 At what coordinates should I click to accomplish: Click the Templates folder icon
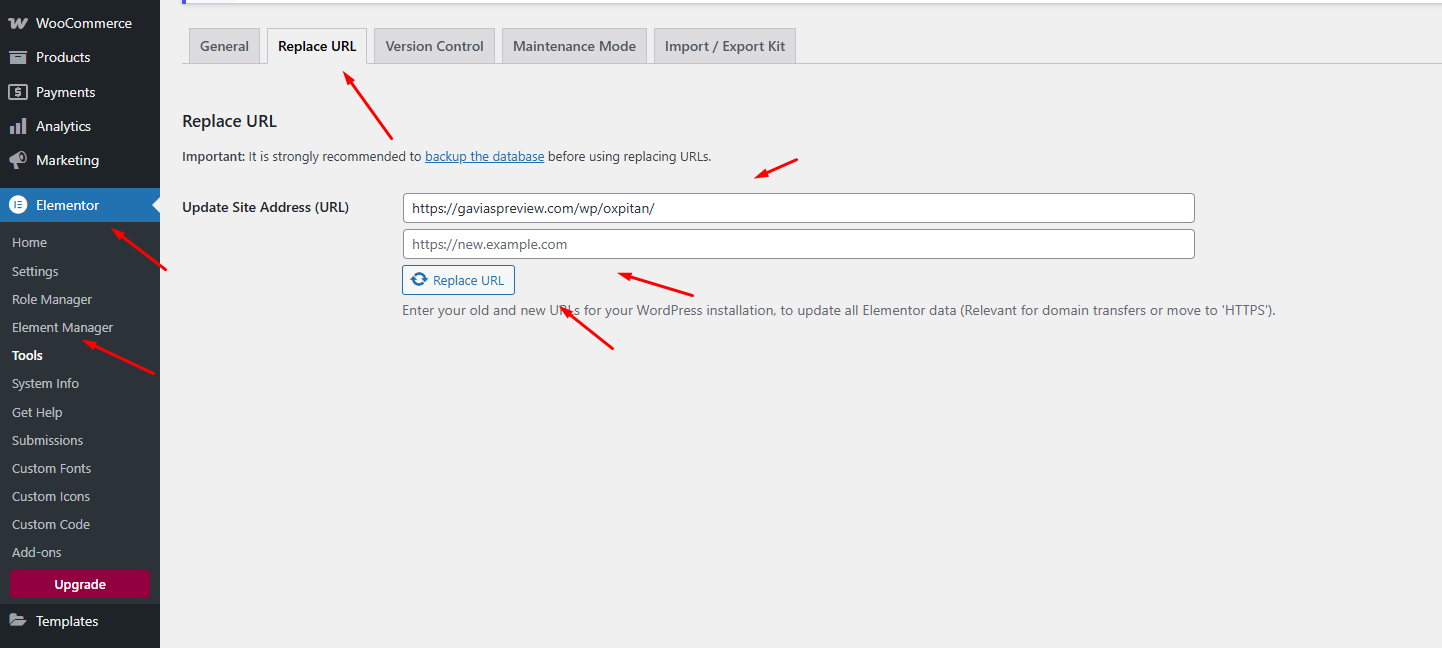pyautogui.click(x=18, y=621)
